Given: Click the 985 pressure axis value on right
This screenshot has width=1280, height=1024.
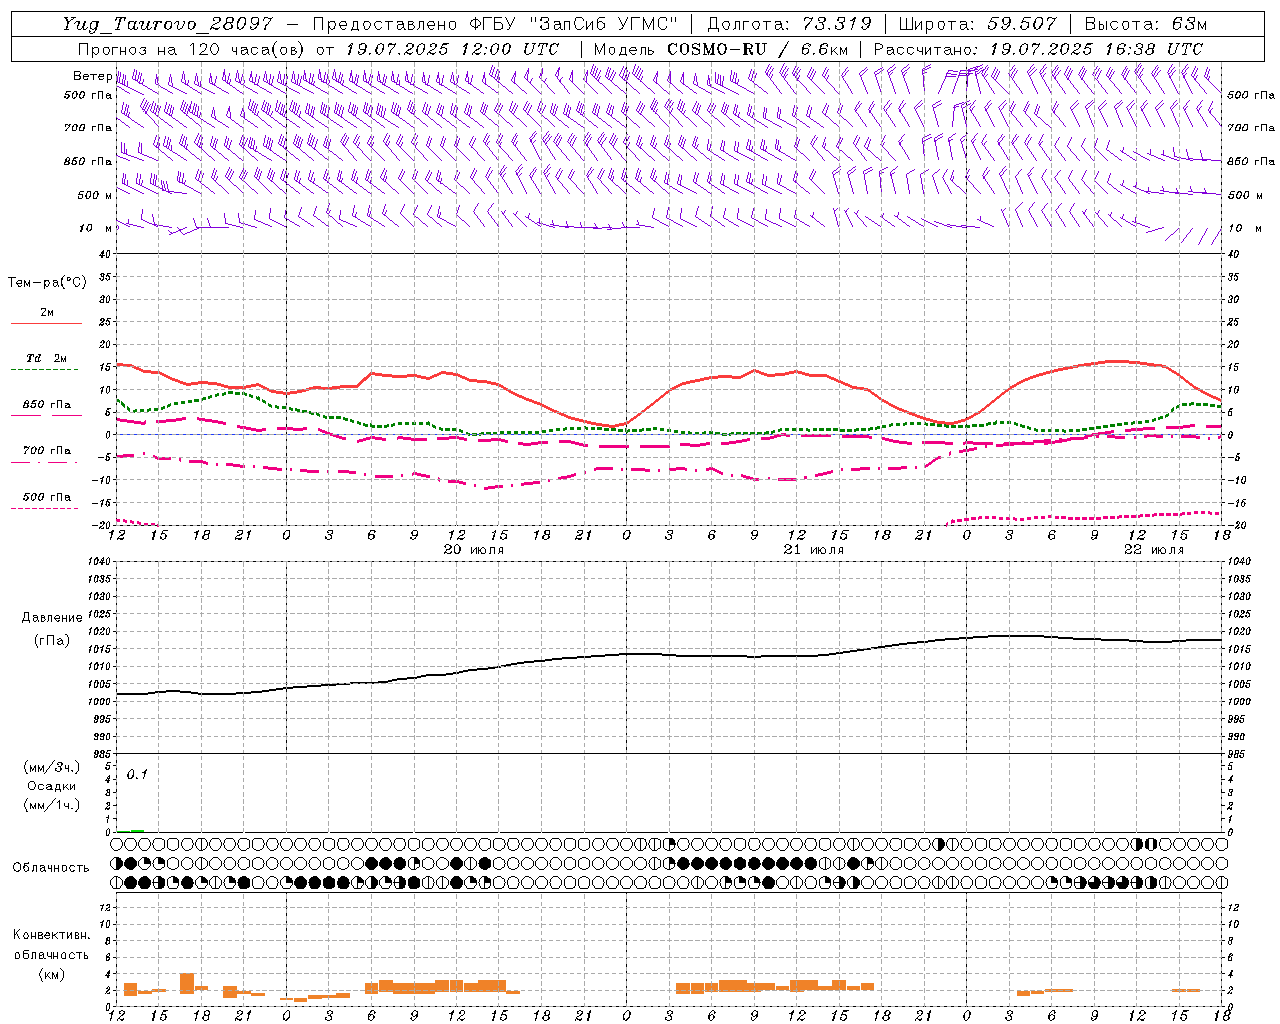Looking at the screenshot, I should (x=1238, y=754).
